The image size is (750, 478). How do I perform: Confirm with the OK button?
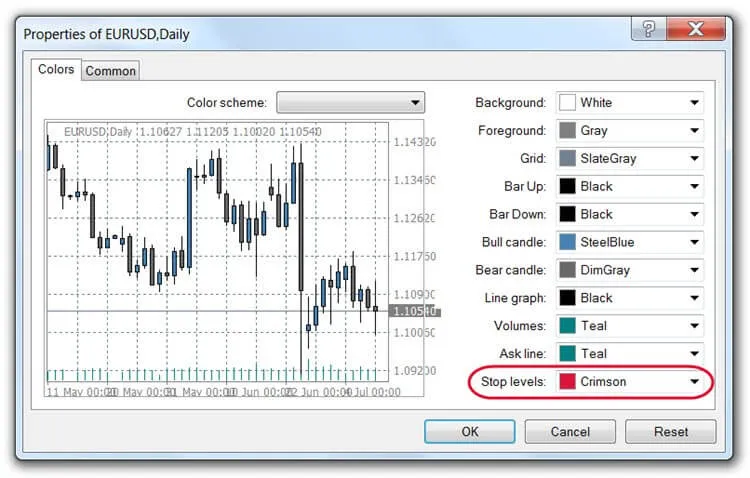click(470, 432)
